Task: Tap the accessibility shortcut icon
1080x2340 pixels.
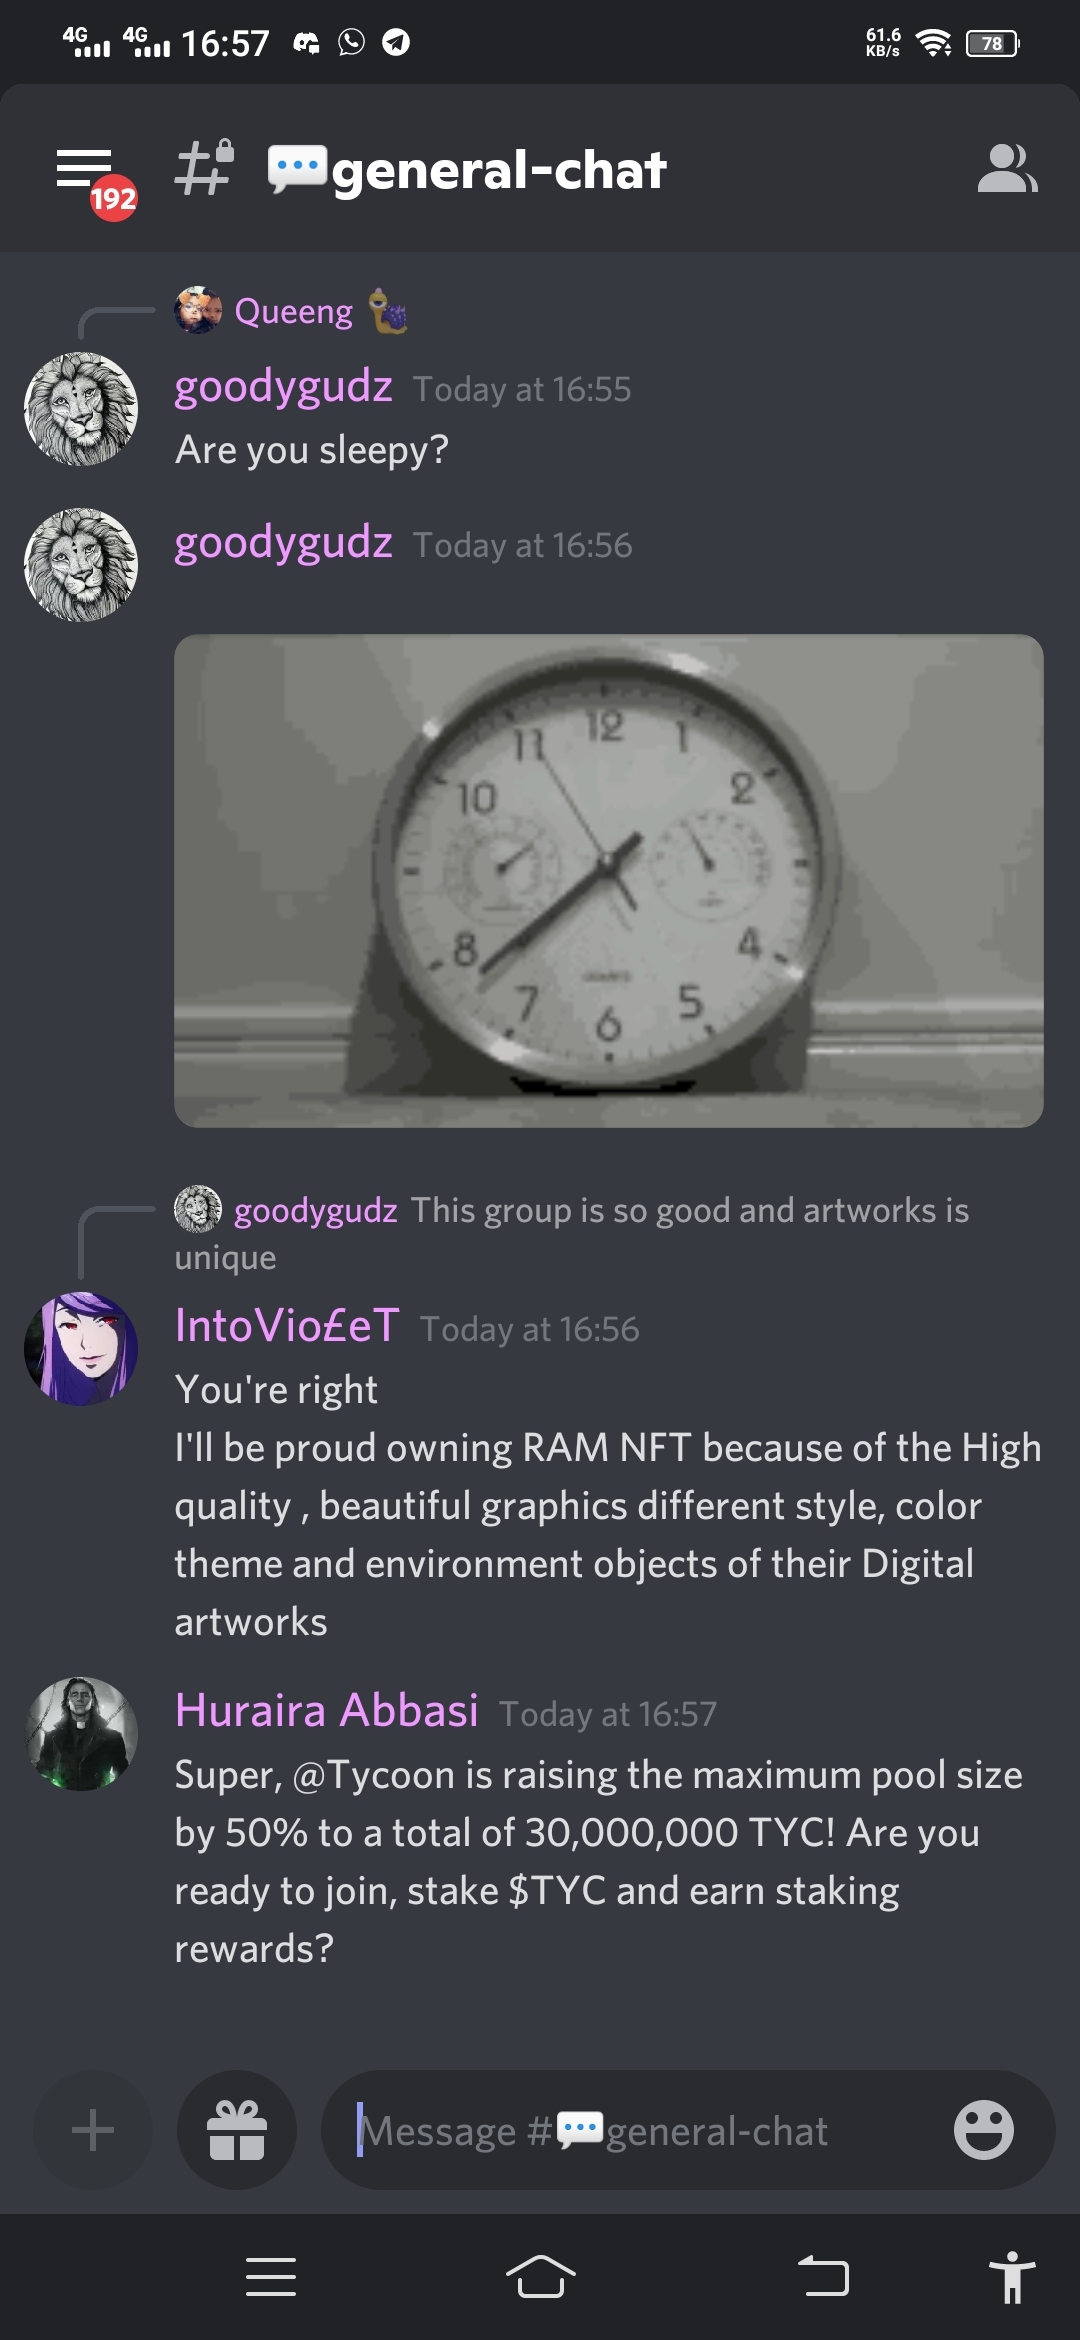Action: click(x=1012, y=2277)
